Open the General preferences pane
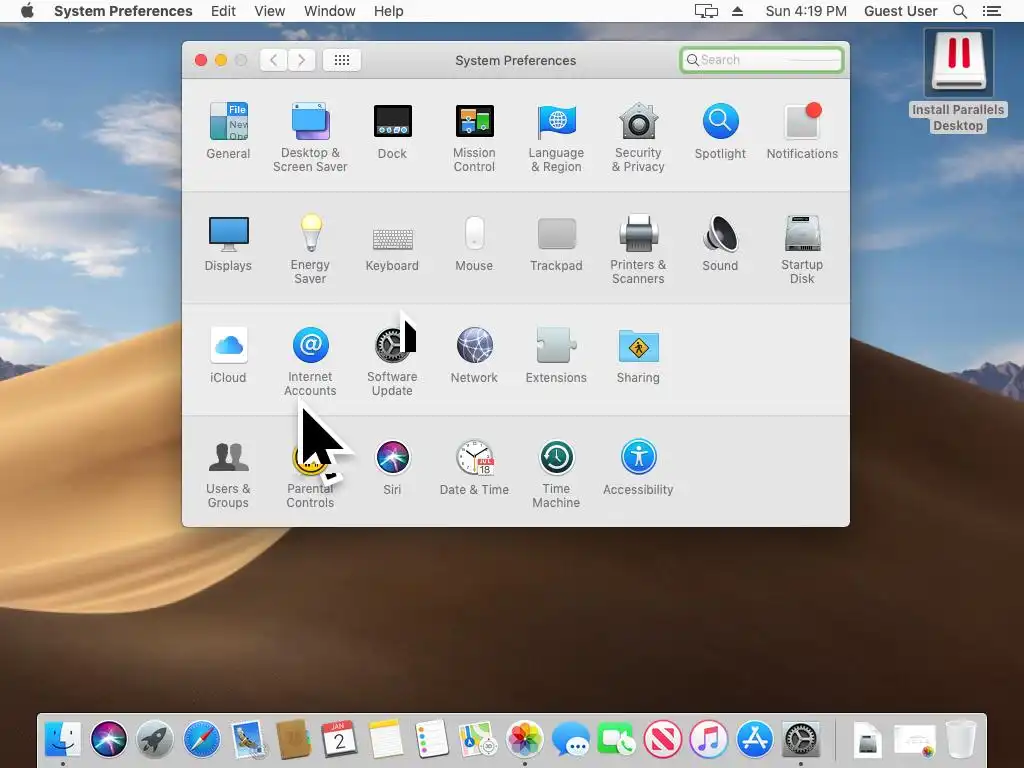 [x=228, y=131]
